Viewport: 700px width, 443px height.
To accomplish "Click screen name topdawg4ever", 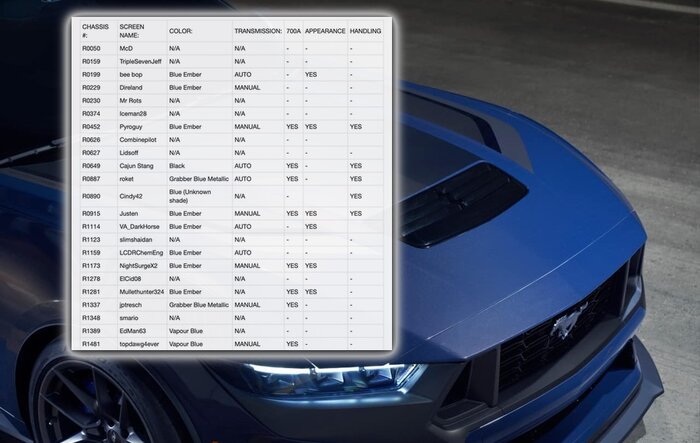I will pyautogui.click(x=141, y=343).
